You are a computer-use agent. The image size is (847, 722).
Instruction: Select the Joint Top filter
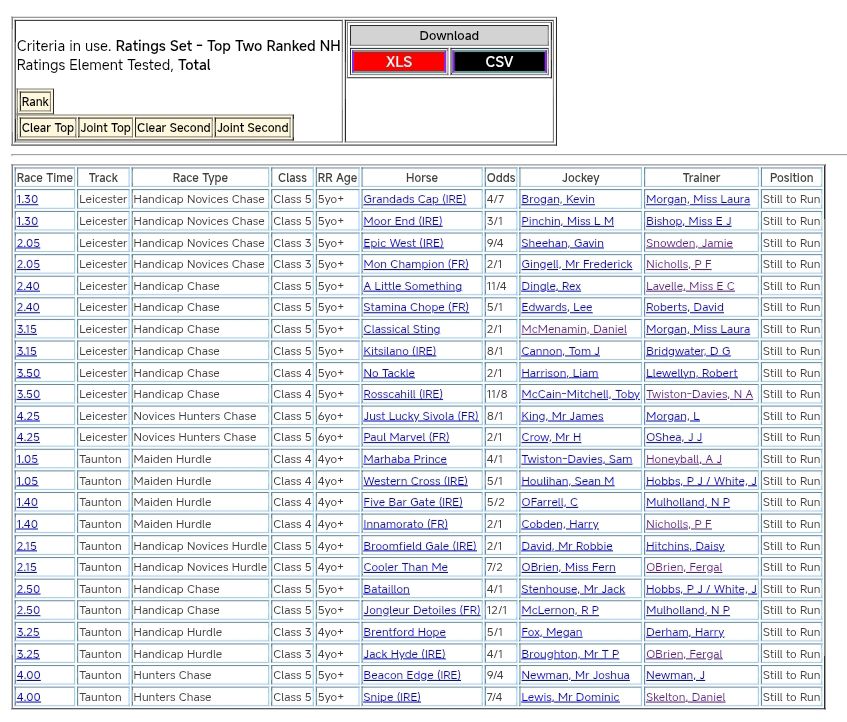tap(106, 128)
